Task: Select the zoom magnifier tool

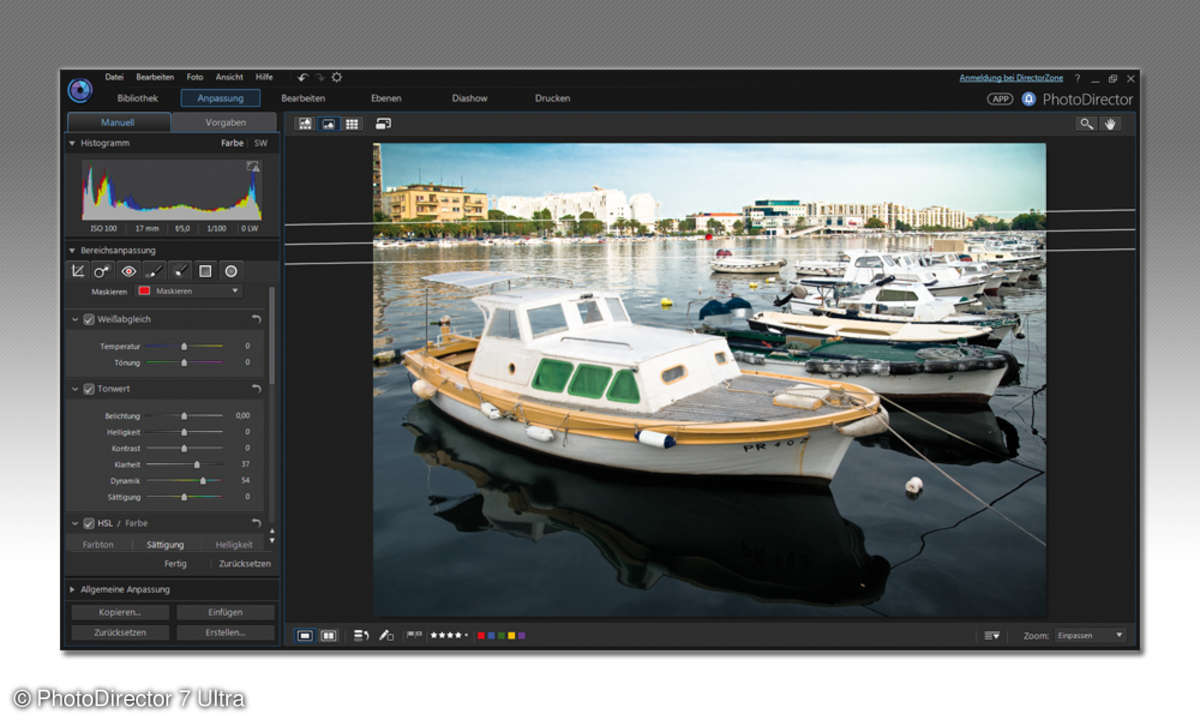Action: (1087, 124)
